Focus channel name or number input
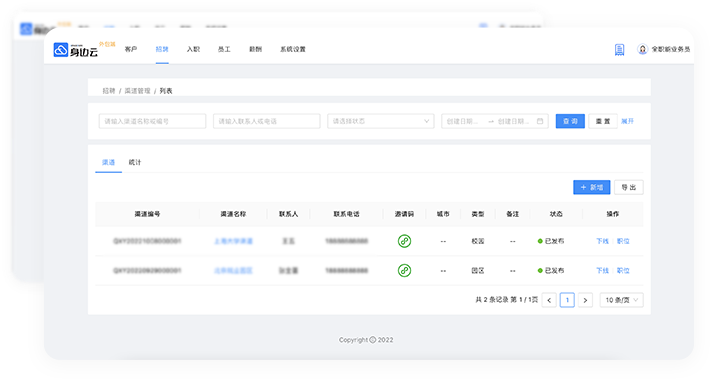The width and height of the screenshot is (710, 379). click(152, 121)
